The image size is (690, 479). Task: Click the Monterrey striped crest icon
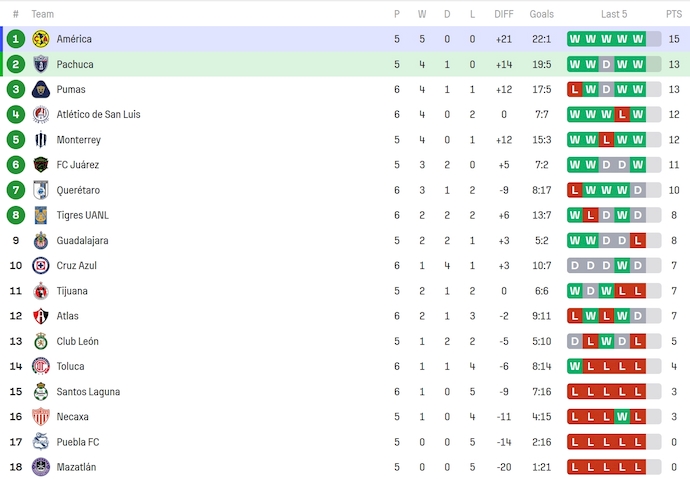tap(40, 140)
